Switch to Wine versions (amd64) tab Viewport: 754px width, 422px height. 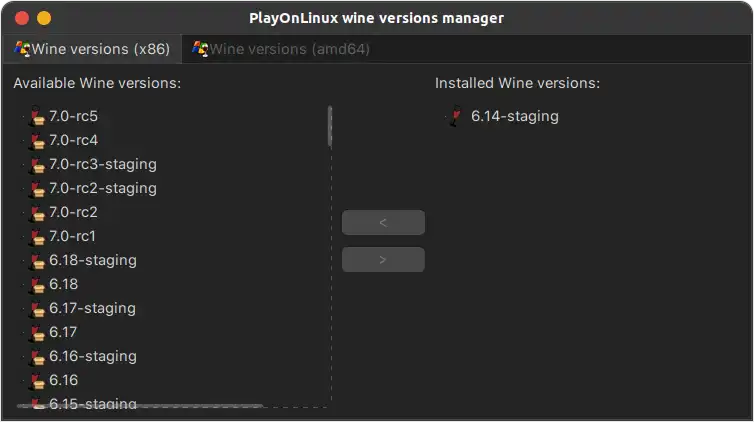coord(281,49)
